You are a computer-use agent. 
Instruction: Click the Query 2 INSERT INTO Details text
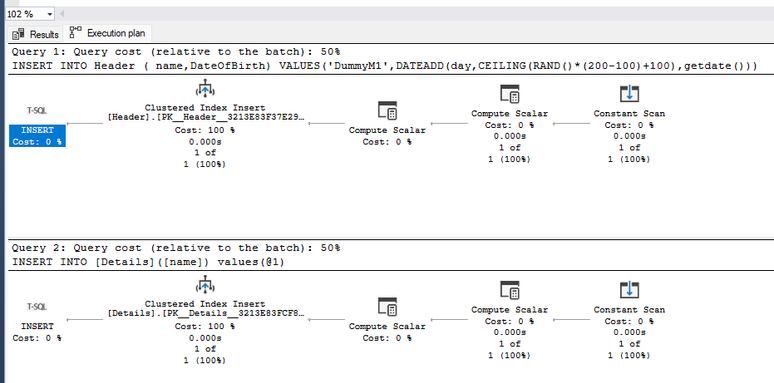coord(148,262)
